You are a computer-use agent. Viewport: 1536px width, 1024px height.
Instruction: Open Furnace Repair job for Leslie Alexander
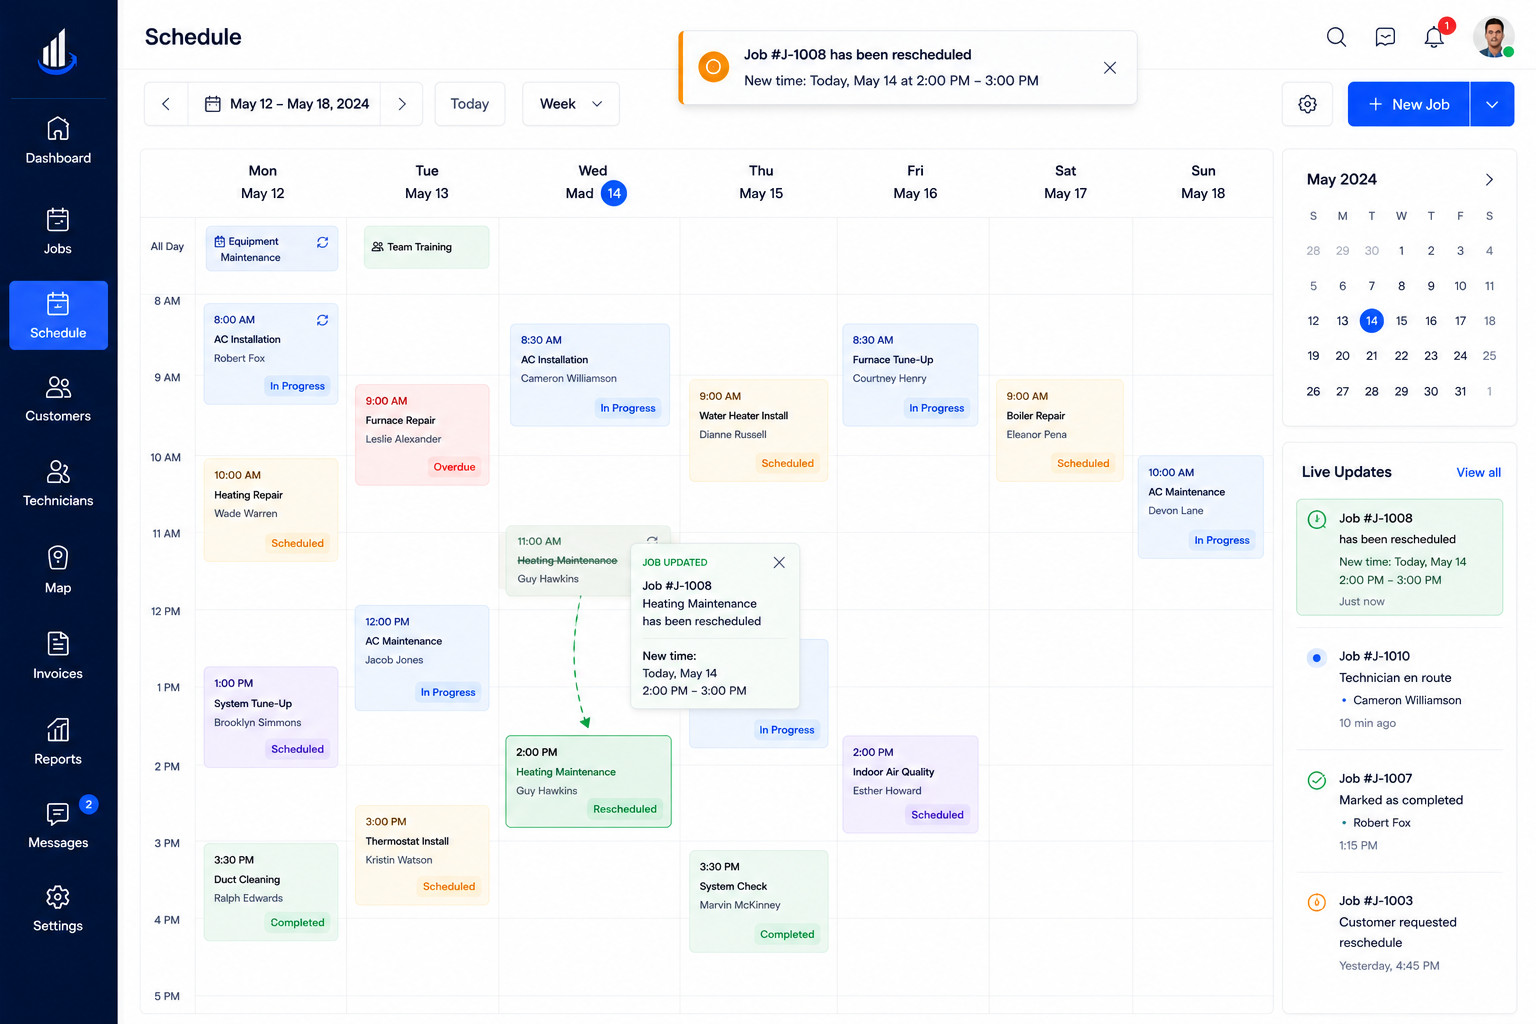422,435
